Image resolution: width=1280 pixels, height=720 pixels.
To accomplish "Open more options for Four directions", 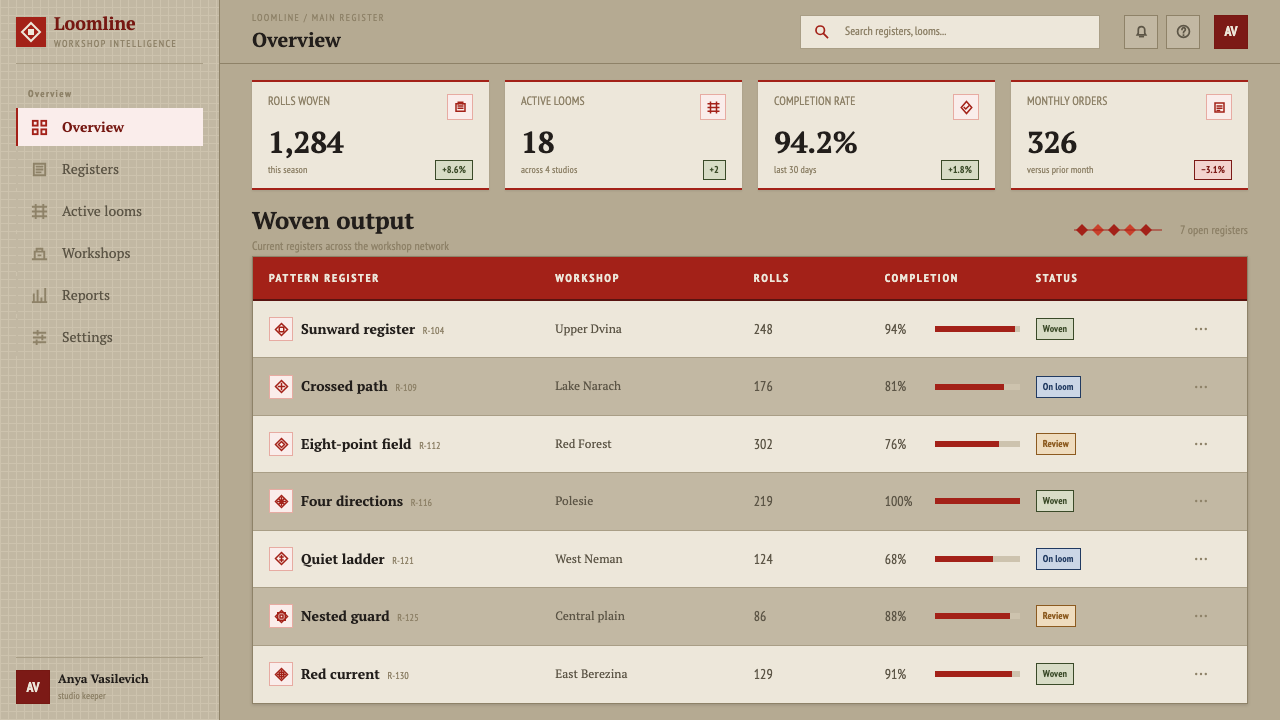I will (x=1201, y=501).
